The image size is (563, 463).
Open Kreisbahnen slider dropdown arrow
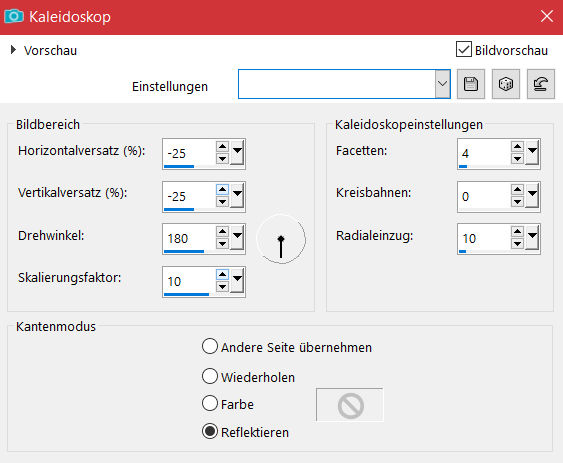[x=532, y=195]
